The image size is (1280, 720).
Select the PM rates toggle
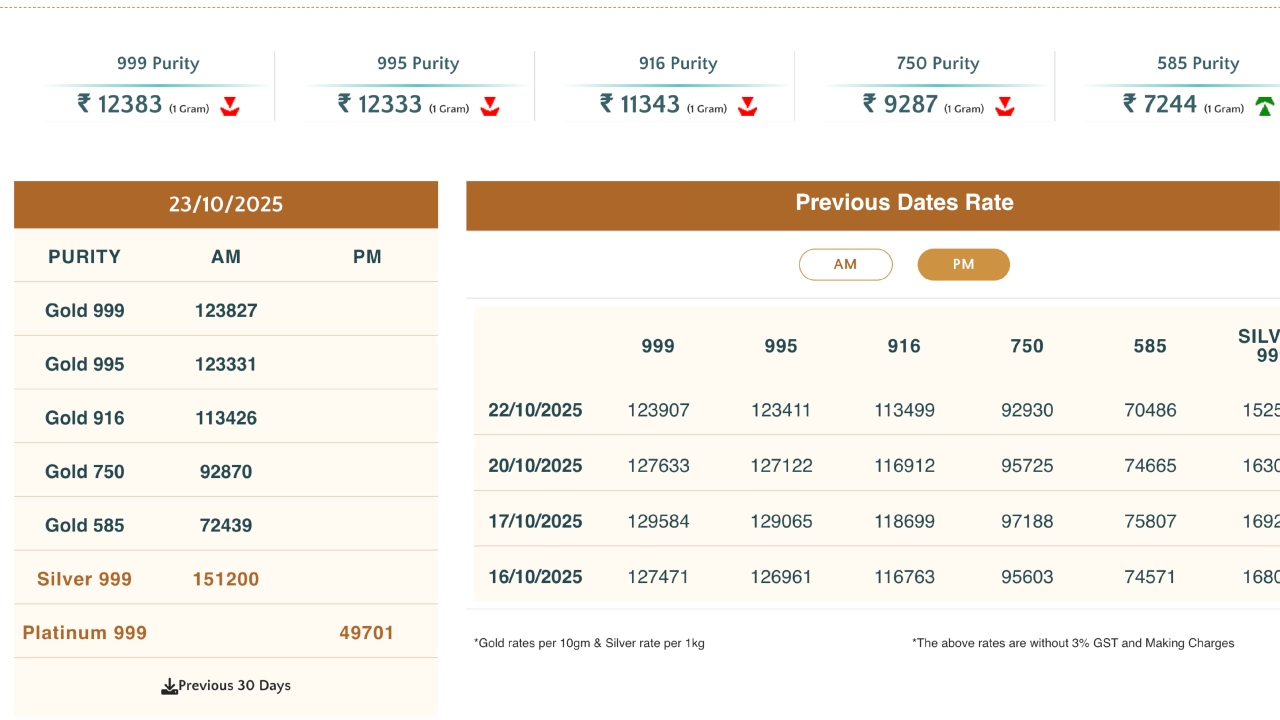(963, 265)
